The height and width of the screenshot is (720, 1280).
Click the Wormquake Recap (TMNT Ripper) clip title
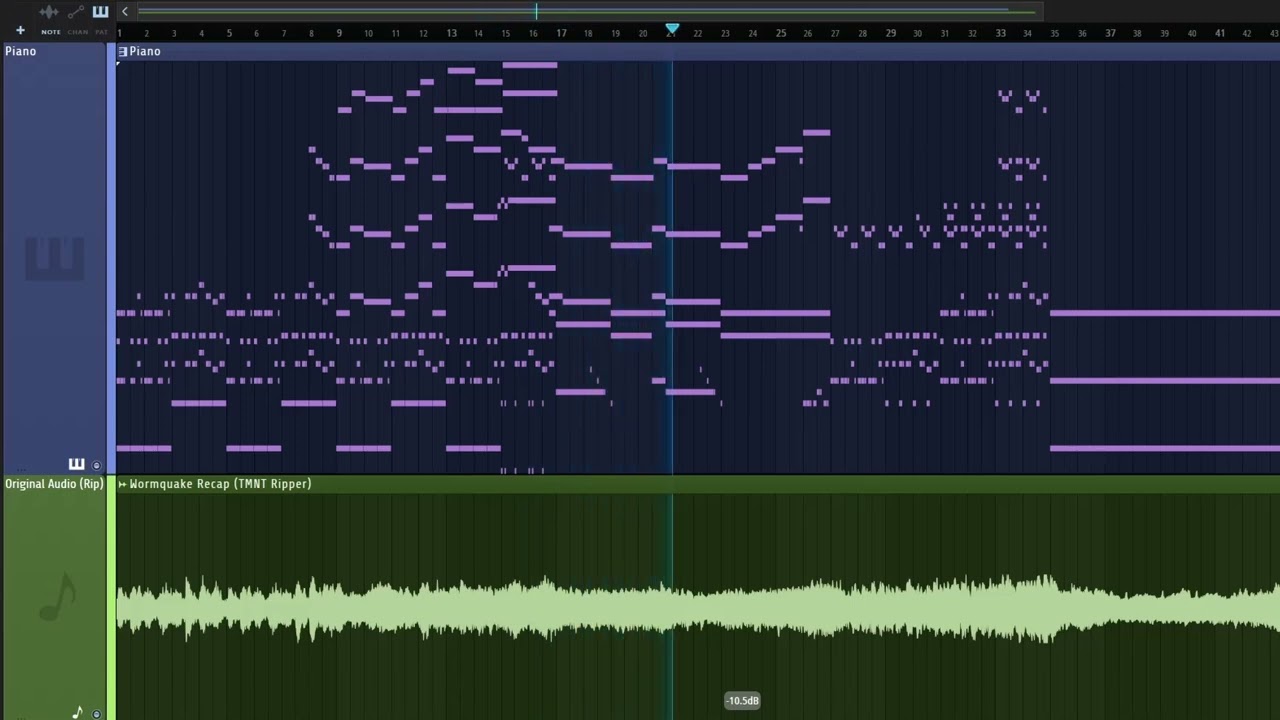221,484
